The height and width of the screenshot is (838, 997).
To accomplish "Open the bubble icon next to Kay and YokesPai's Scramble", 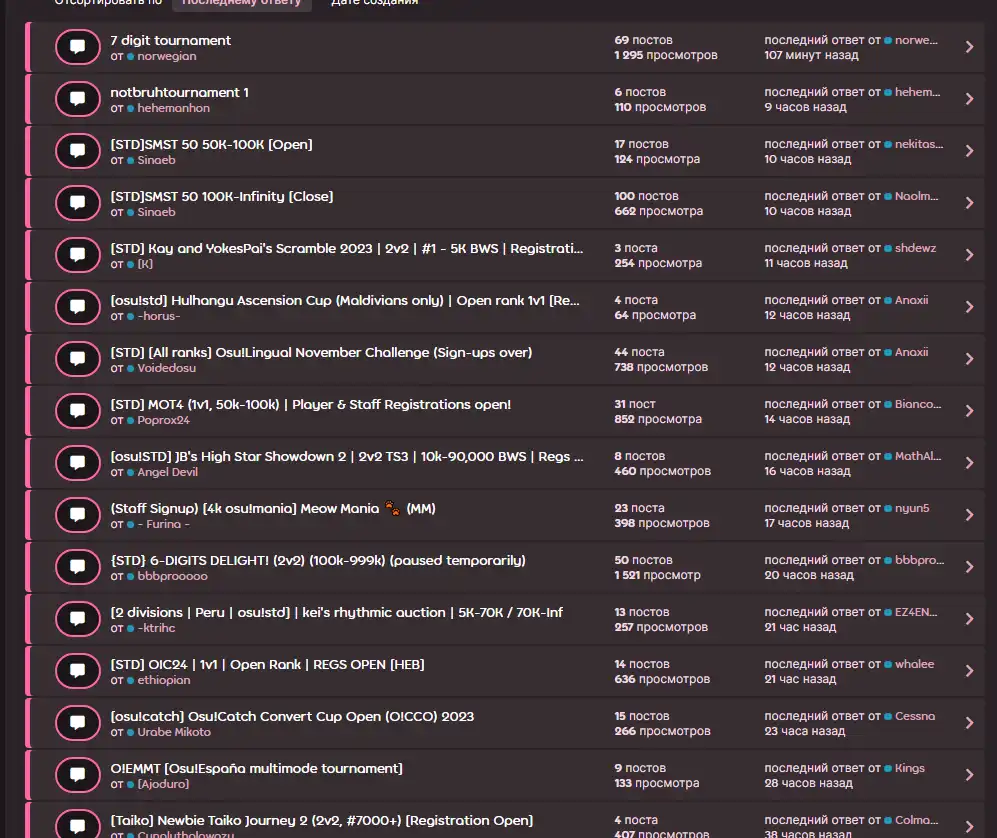I will 78,255.
